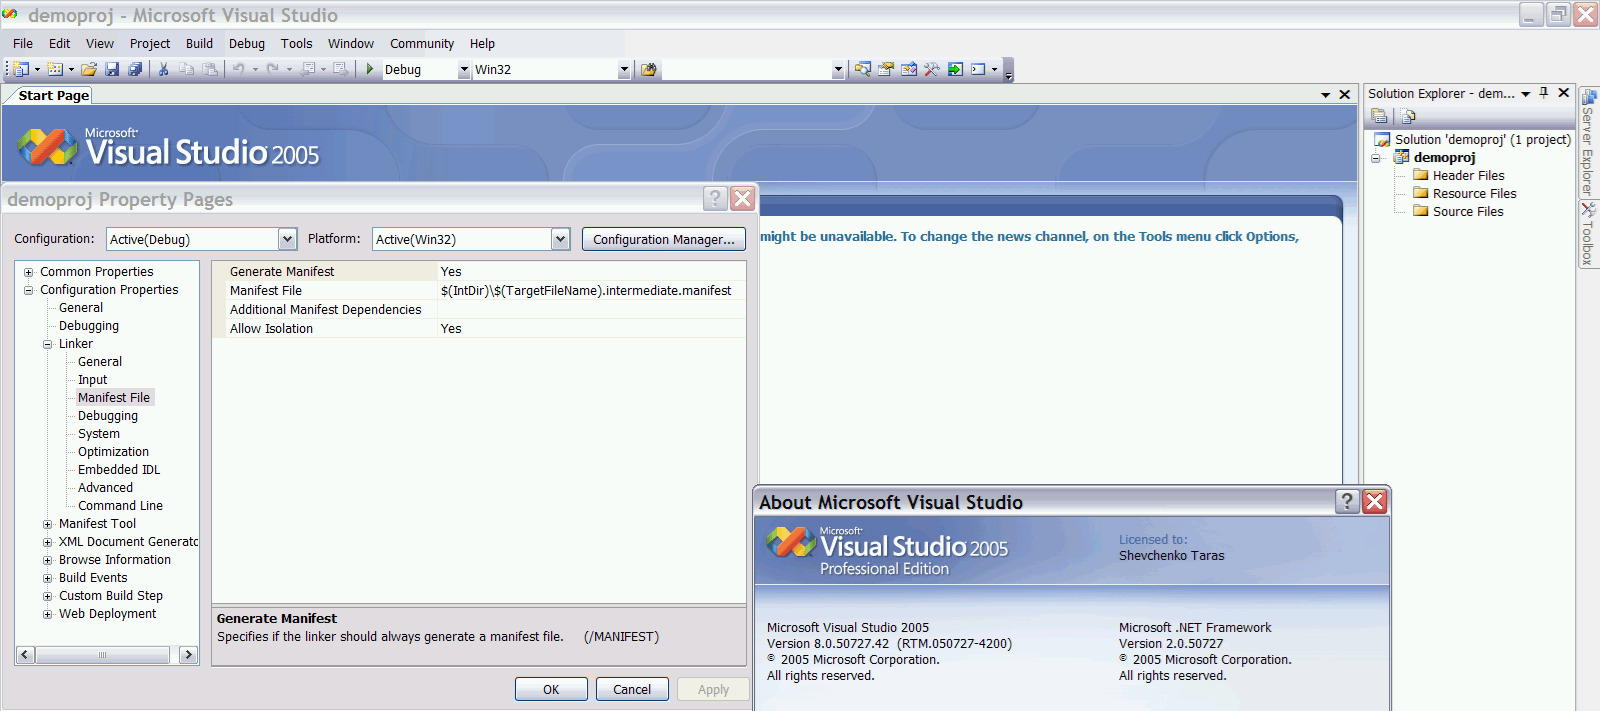Click the Configuration Manager button
The image size is (1600, 711).
[x=664, y=239]
